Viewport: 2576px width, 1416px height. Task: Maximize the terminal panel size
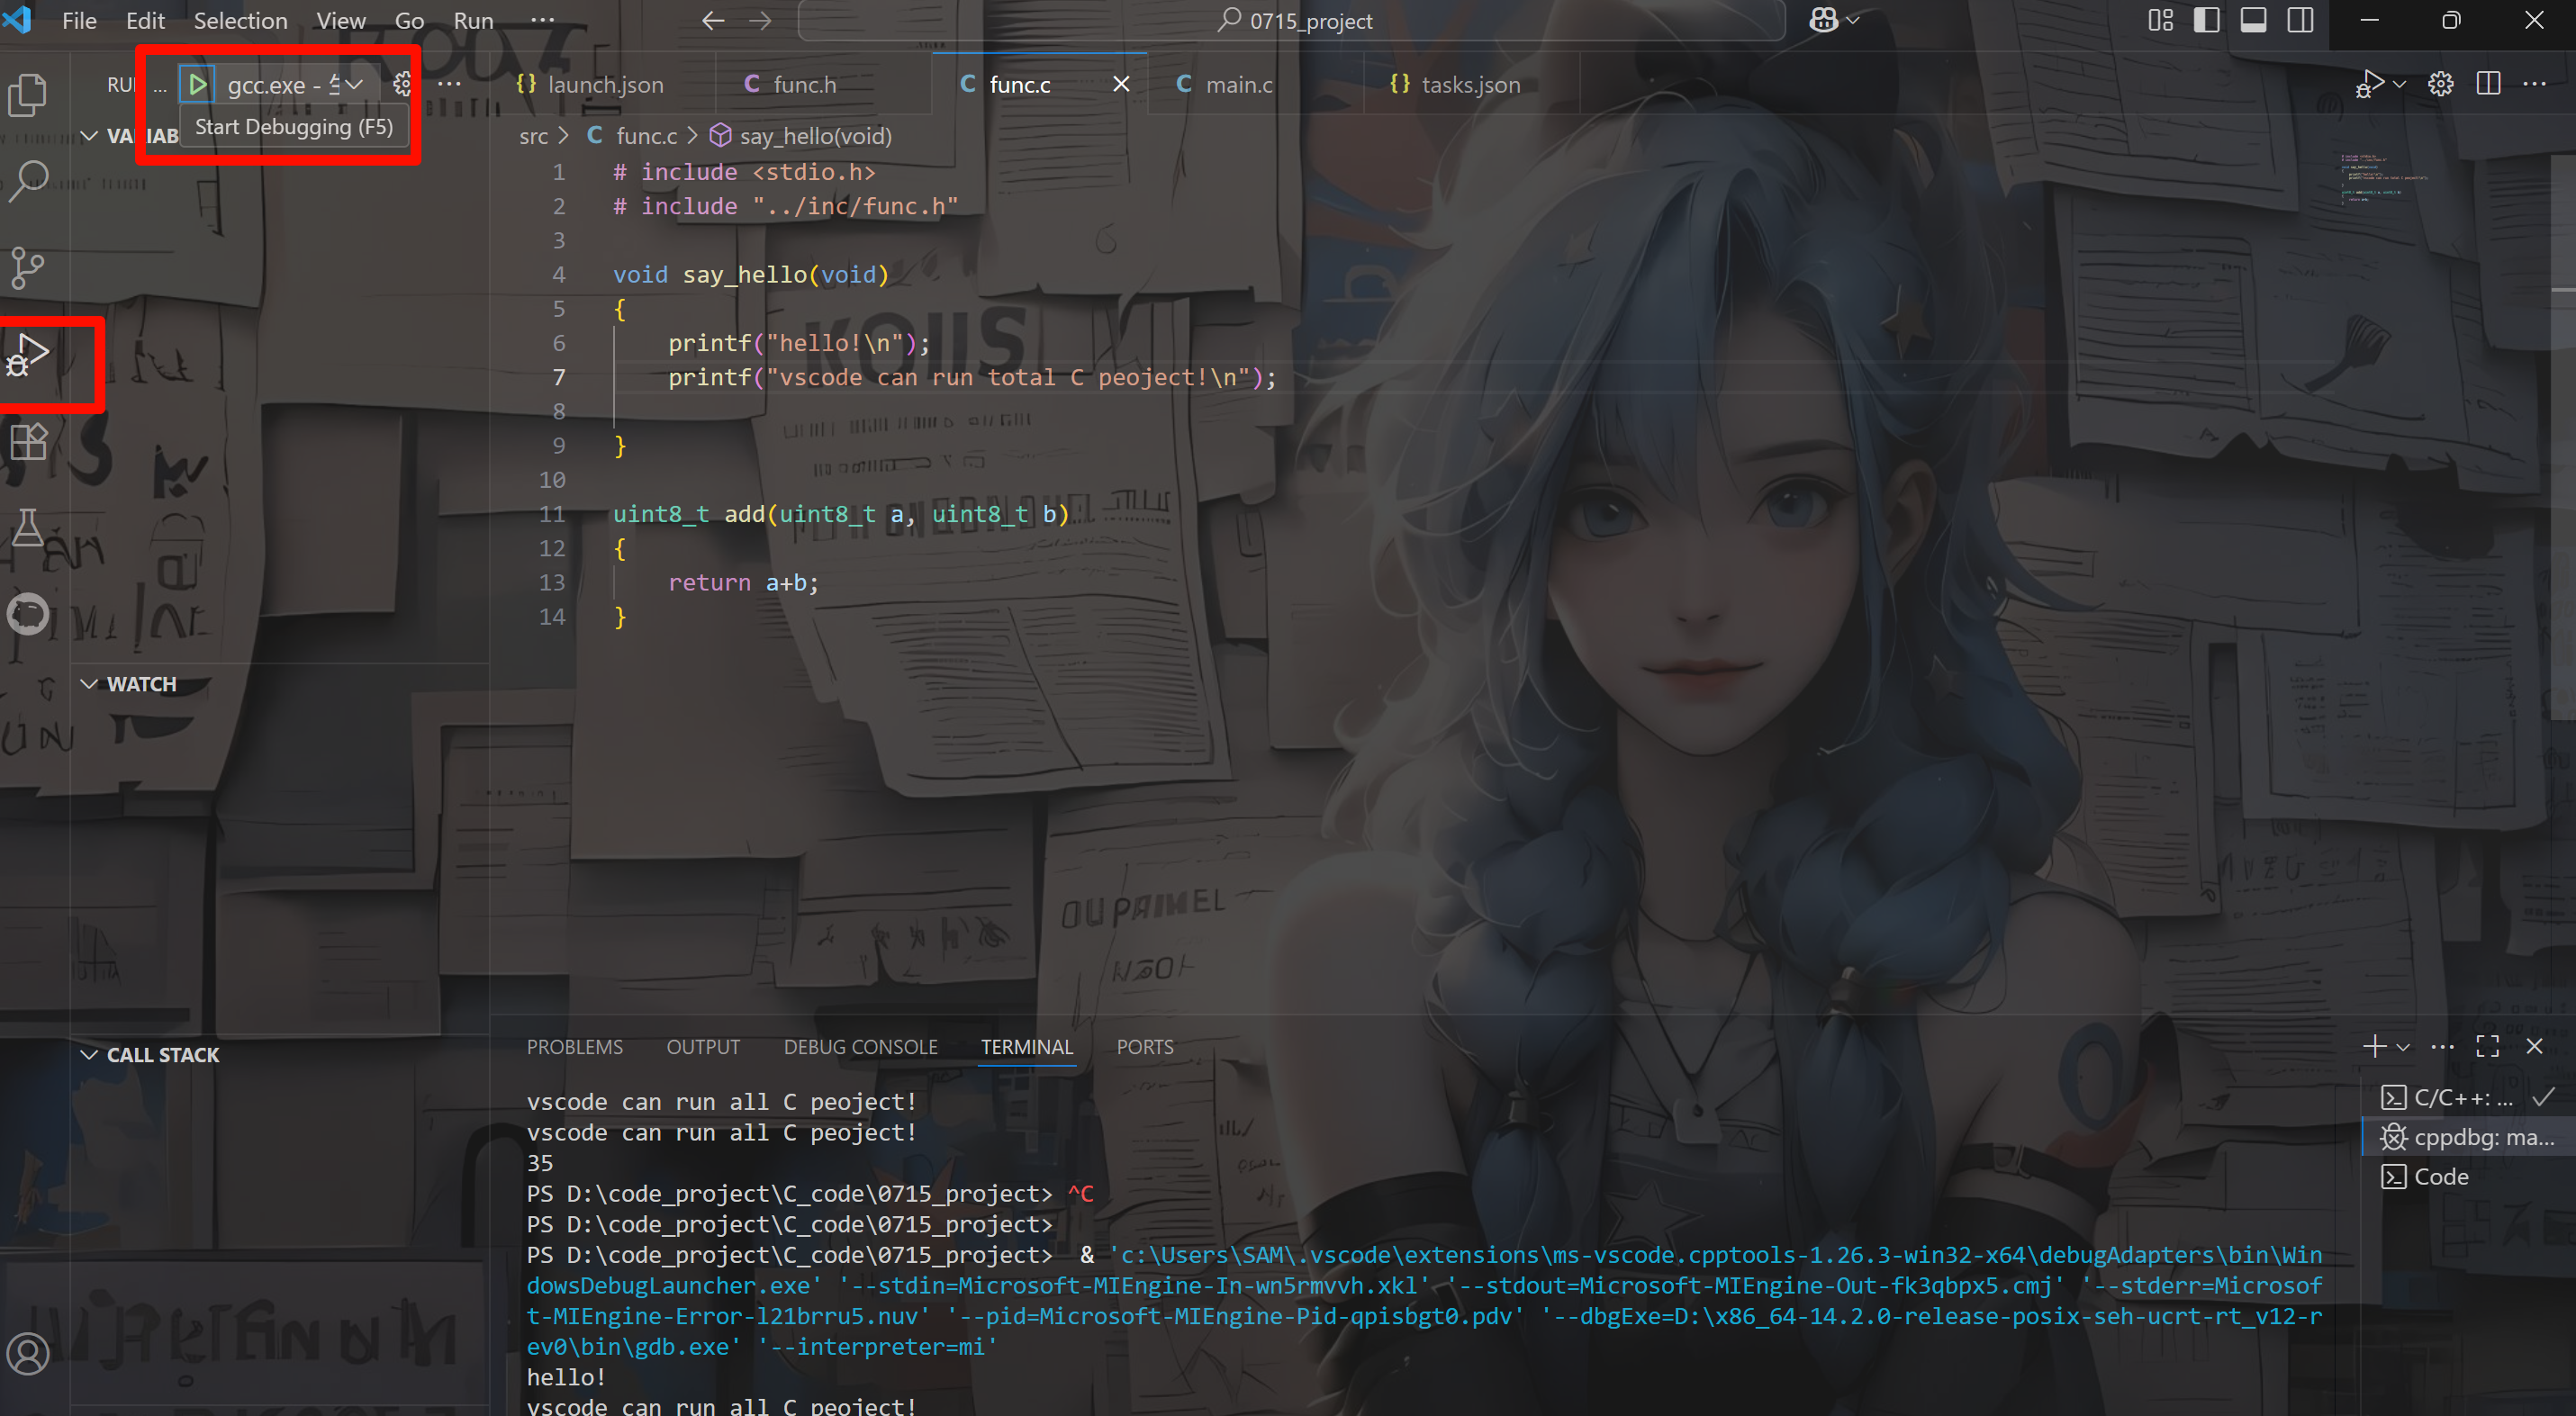(x=2488, y=1046)
